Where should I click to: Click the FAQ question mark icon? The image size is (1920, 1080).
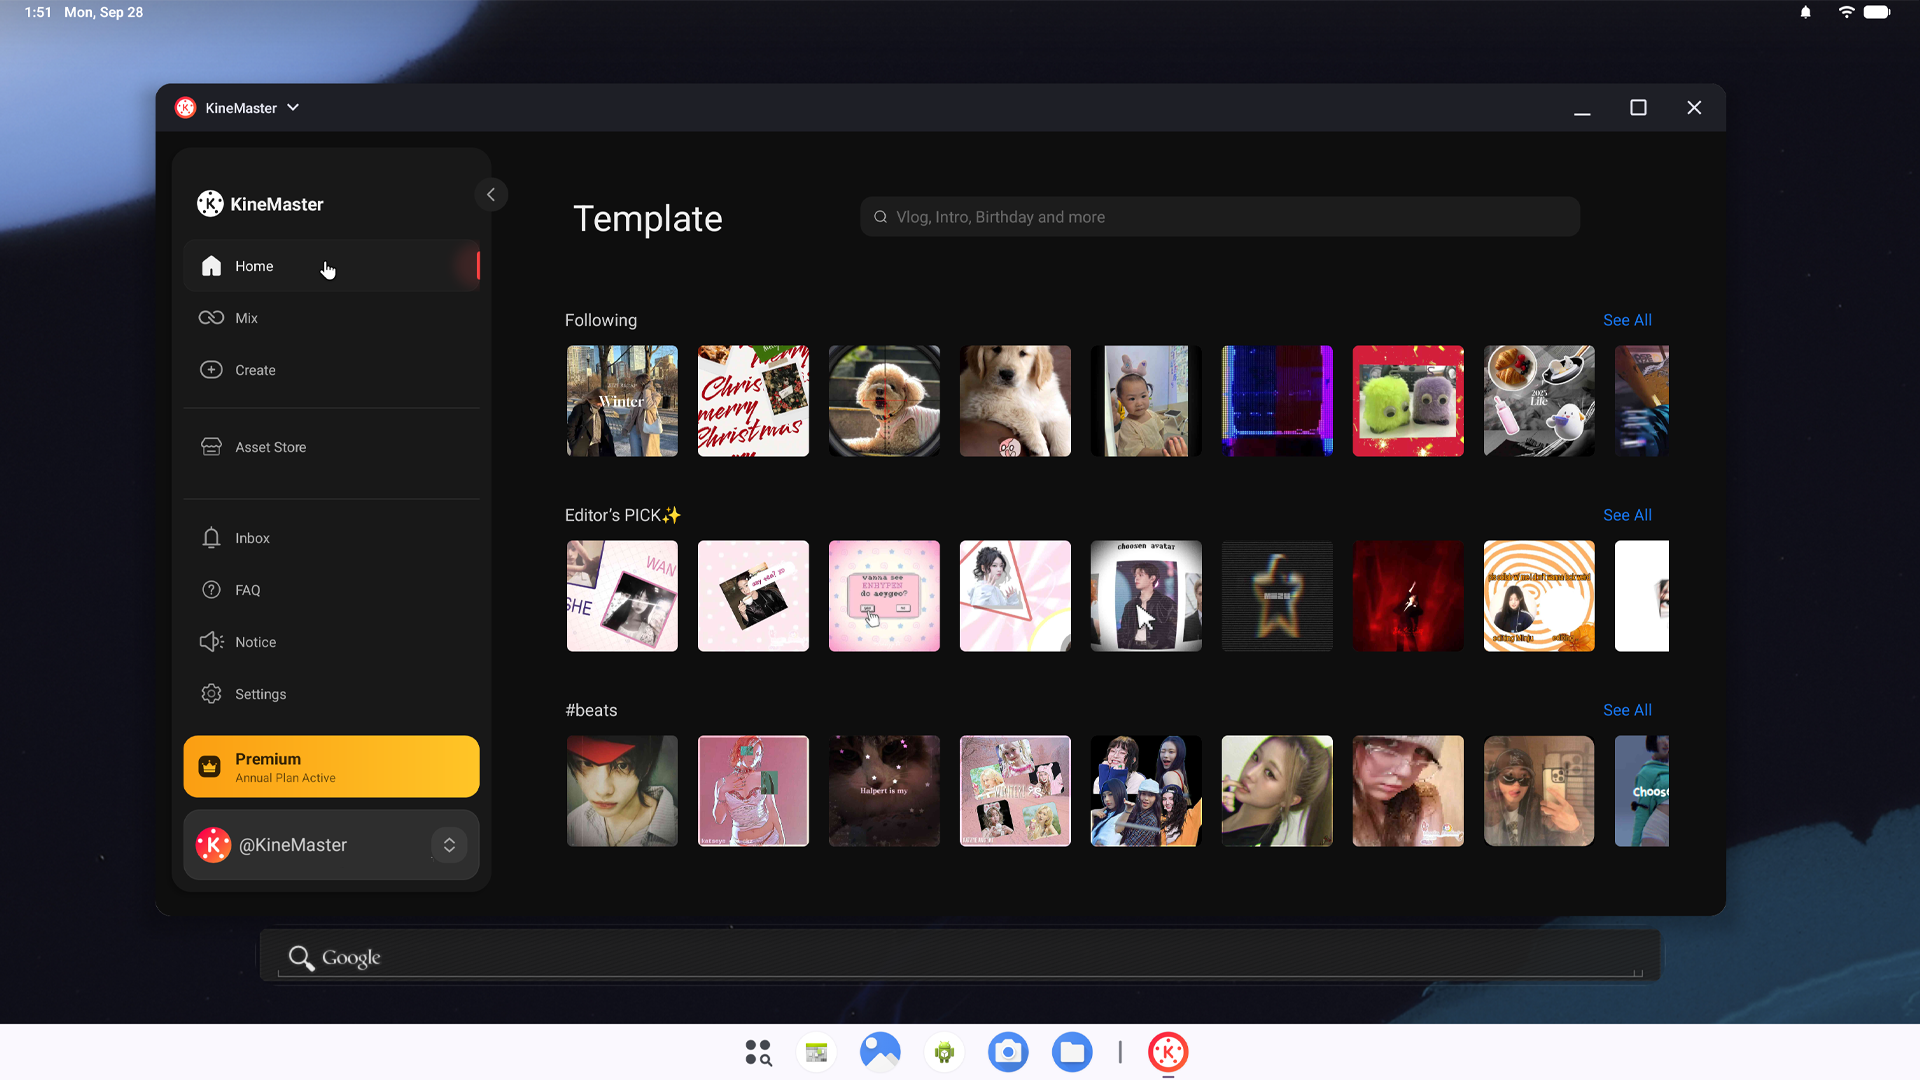pyautogui.click(x=211, y=590)
